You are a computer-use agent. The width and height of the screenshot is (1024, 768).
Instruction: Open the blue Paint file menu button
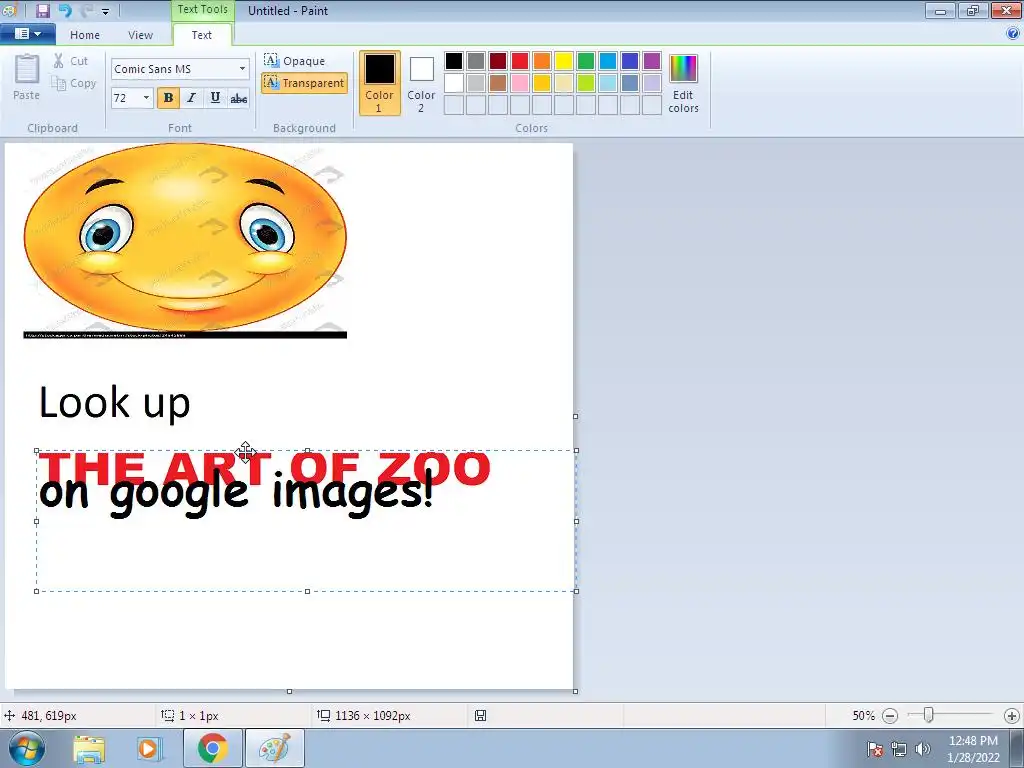click(x=27, y=34)
